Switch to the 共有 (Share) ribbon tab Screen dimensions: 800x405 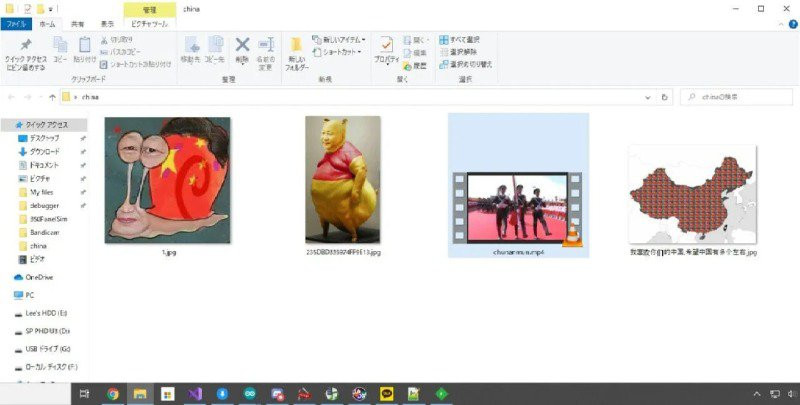click(x=78, y=22)
